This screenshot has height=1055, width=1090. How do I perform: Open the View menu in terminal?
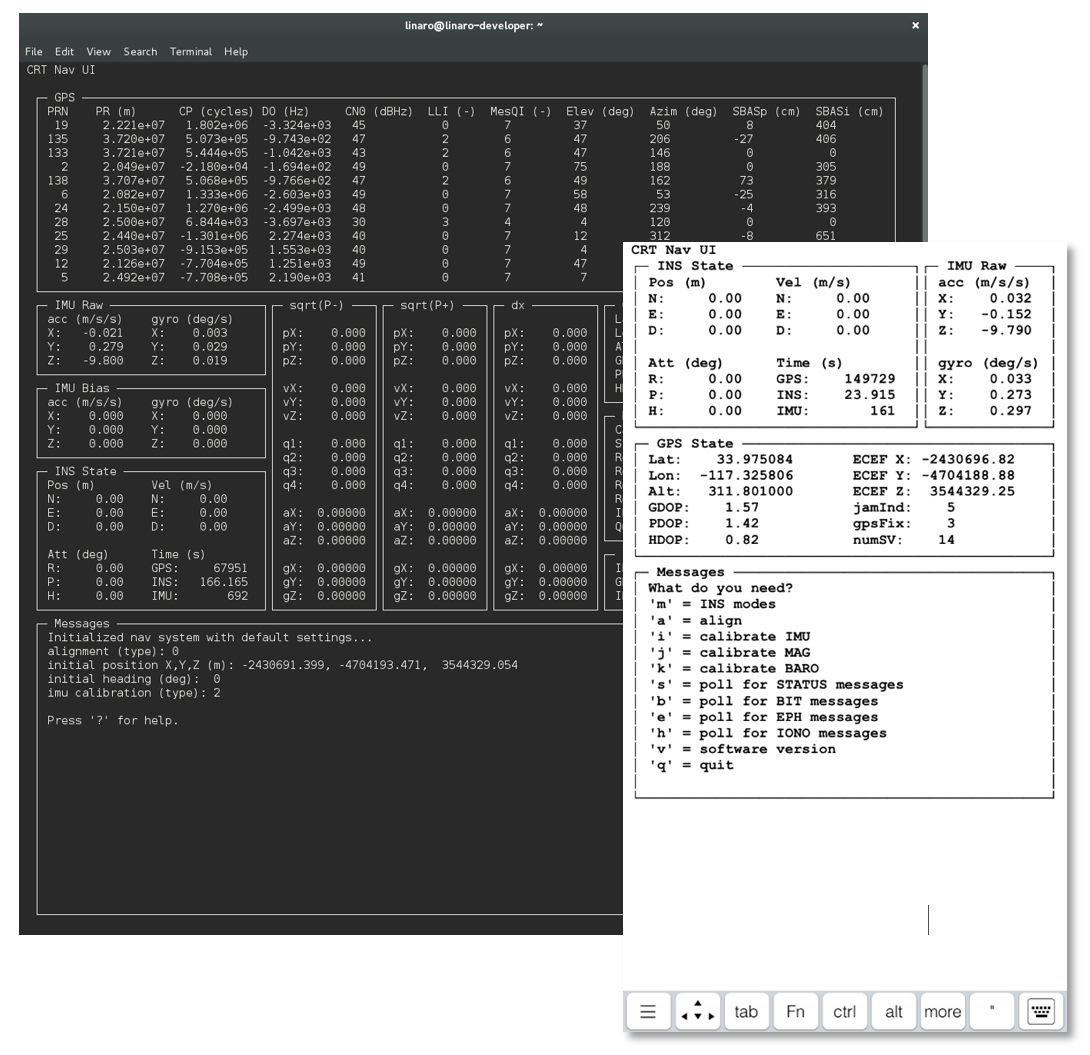coord(98,51)
